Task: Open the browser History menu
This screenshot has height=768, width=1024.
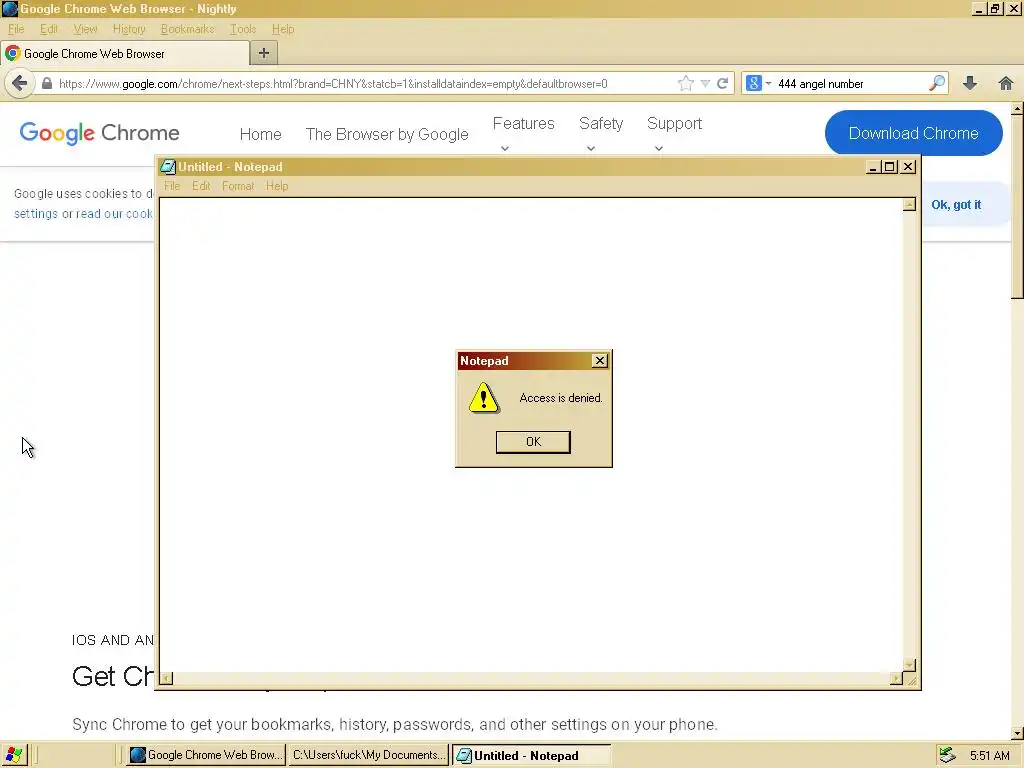Action: [129, 29]
